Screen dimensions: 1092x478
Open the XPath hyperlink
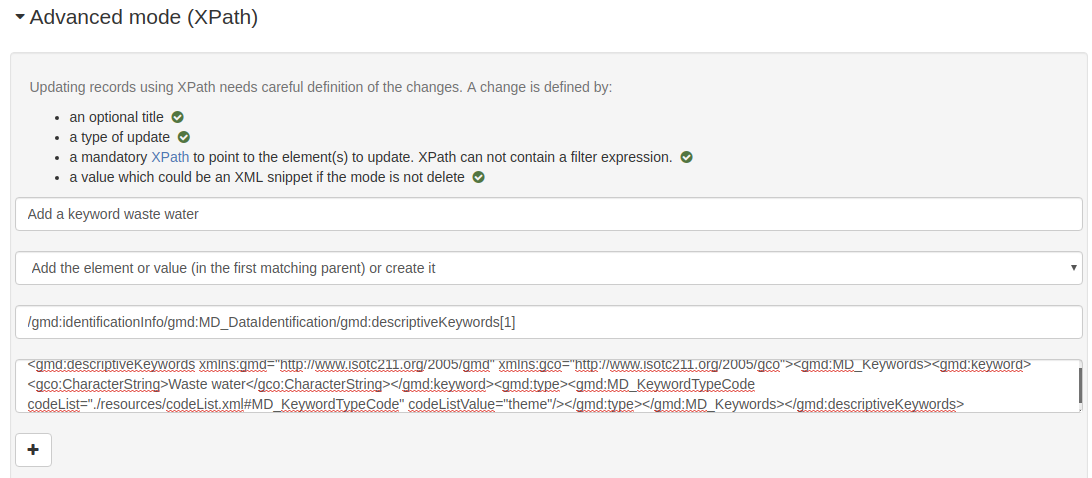(x=170, y=157)
